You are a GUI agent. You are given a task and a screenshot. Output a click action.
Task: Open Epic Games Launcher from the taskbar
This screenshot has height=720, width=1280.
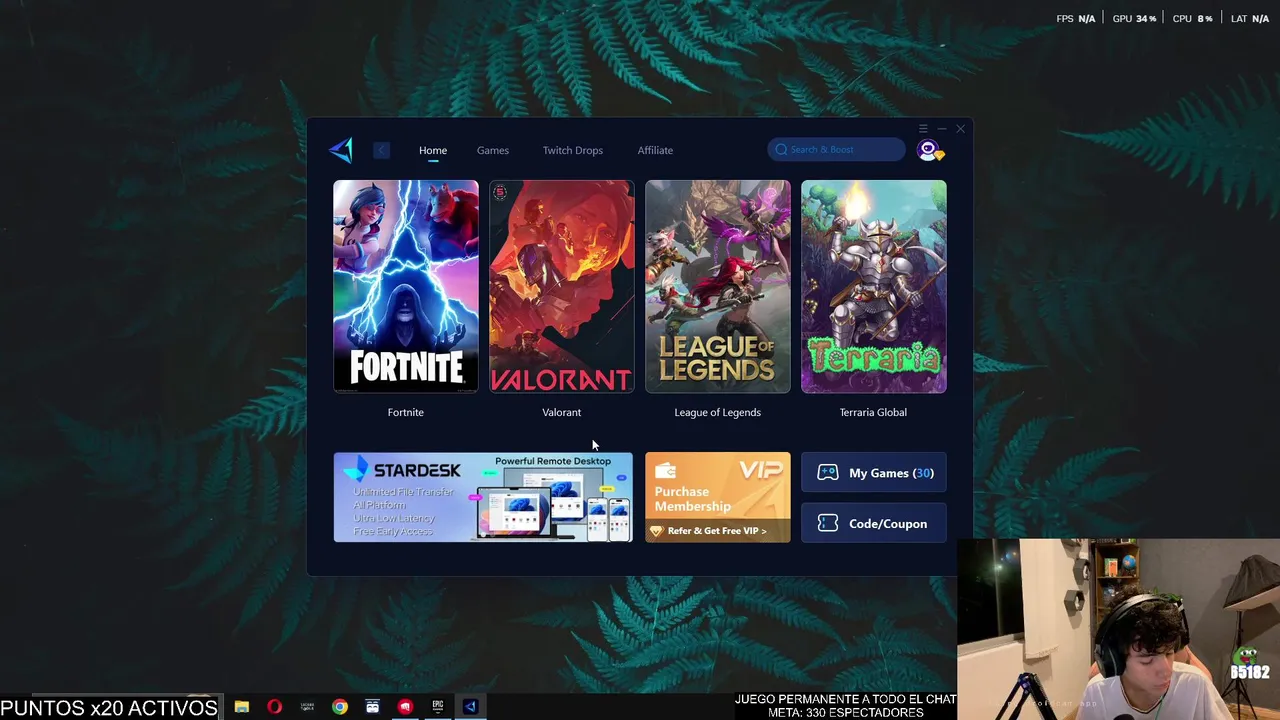pos(438,706)
